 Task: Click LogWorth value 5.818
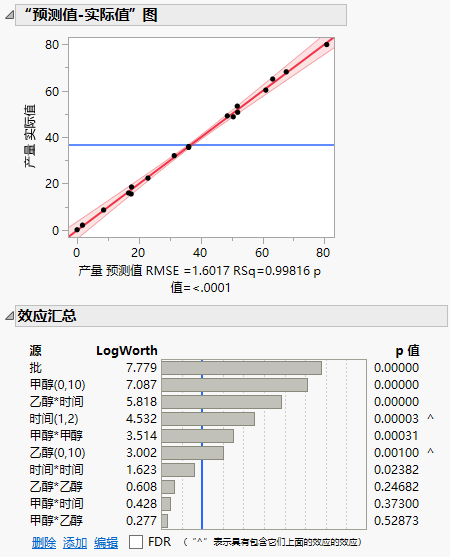point(141,402)
